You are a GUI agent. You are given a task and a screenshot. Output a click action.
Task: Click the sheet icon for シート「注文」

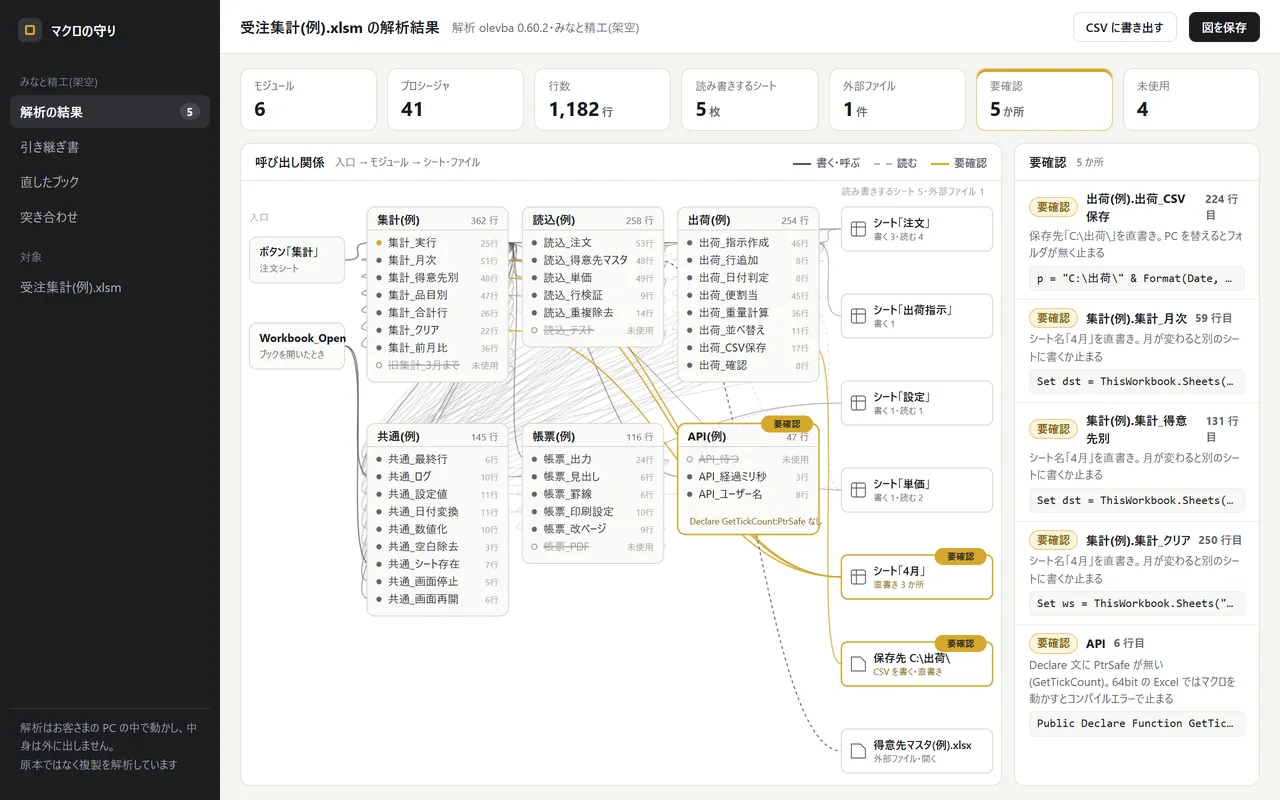click(857, 229)
